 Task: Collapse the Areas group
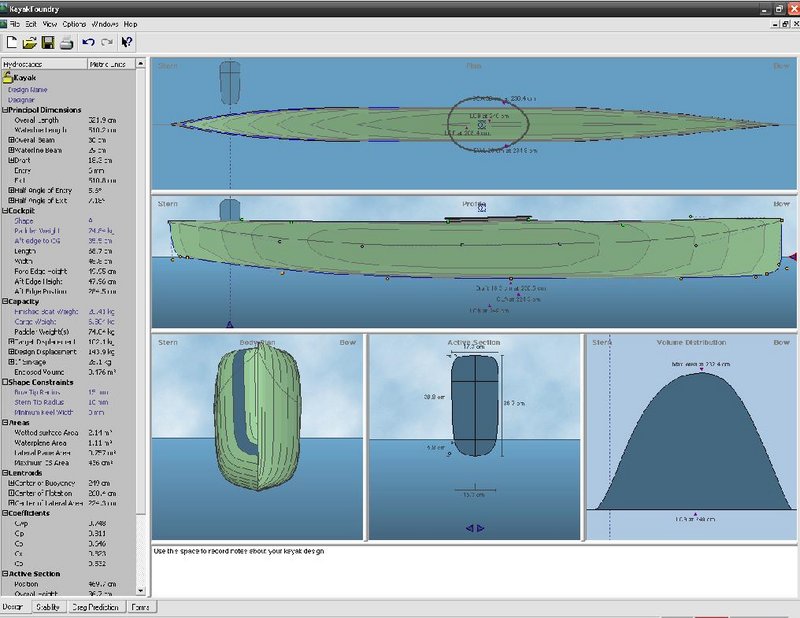5,423
